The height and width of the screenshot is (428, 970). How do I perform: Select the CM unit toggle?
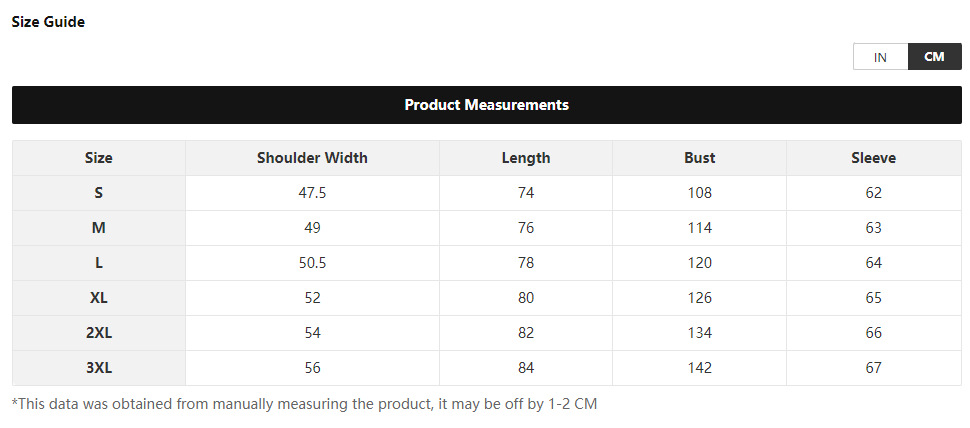click(934, 57)
